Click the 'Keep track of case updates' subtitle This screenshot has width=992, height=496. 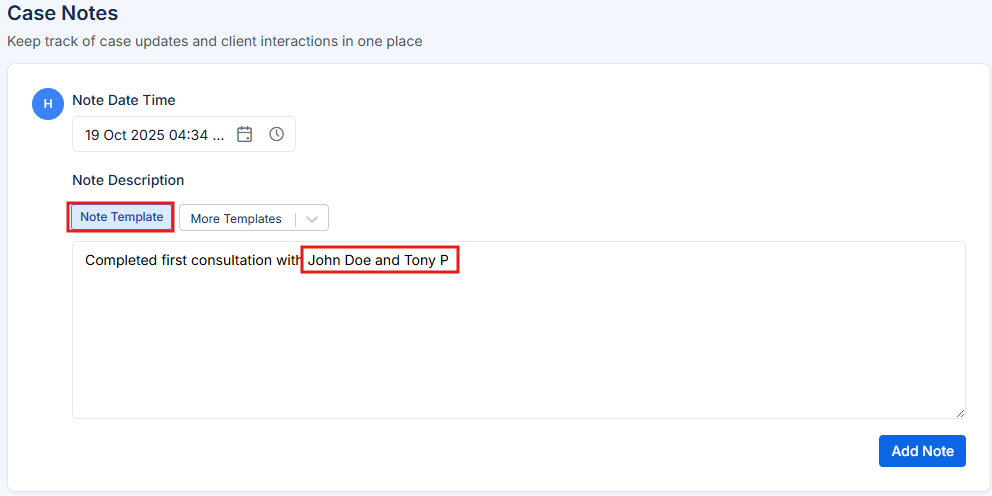pos(214,42)
